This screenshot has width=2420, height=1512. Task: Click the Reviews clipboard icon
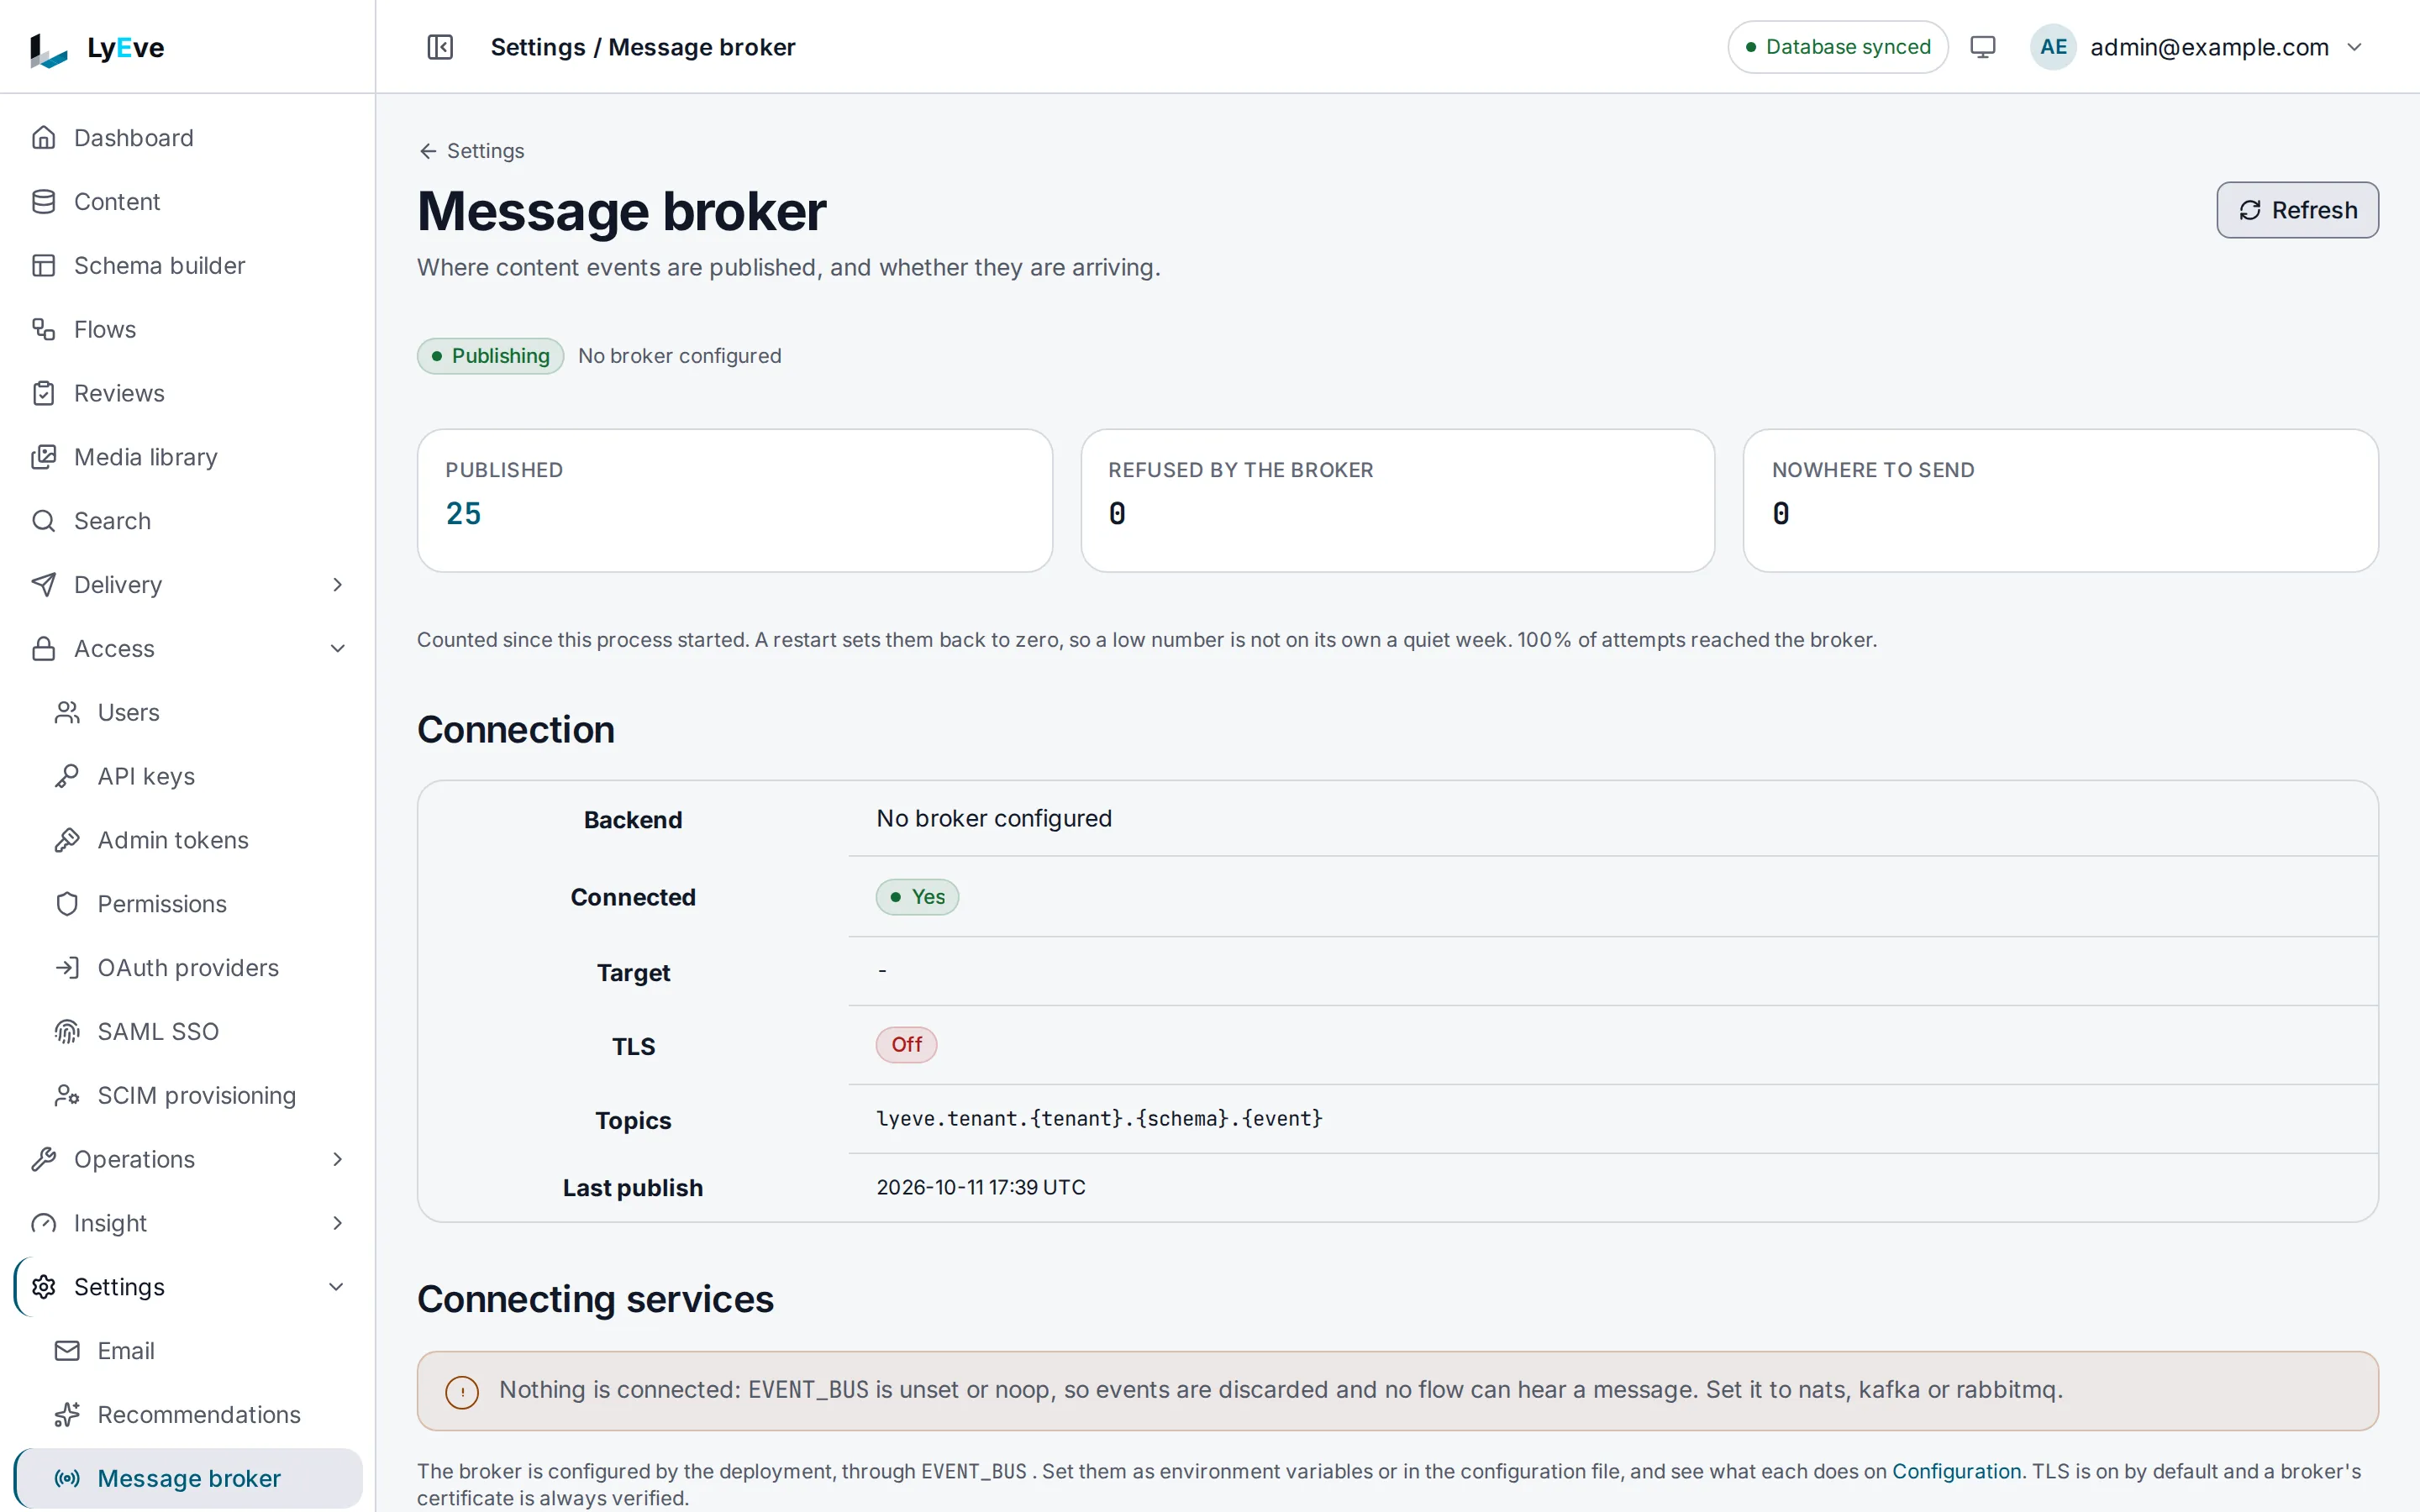[44, 393]
